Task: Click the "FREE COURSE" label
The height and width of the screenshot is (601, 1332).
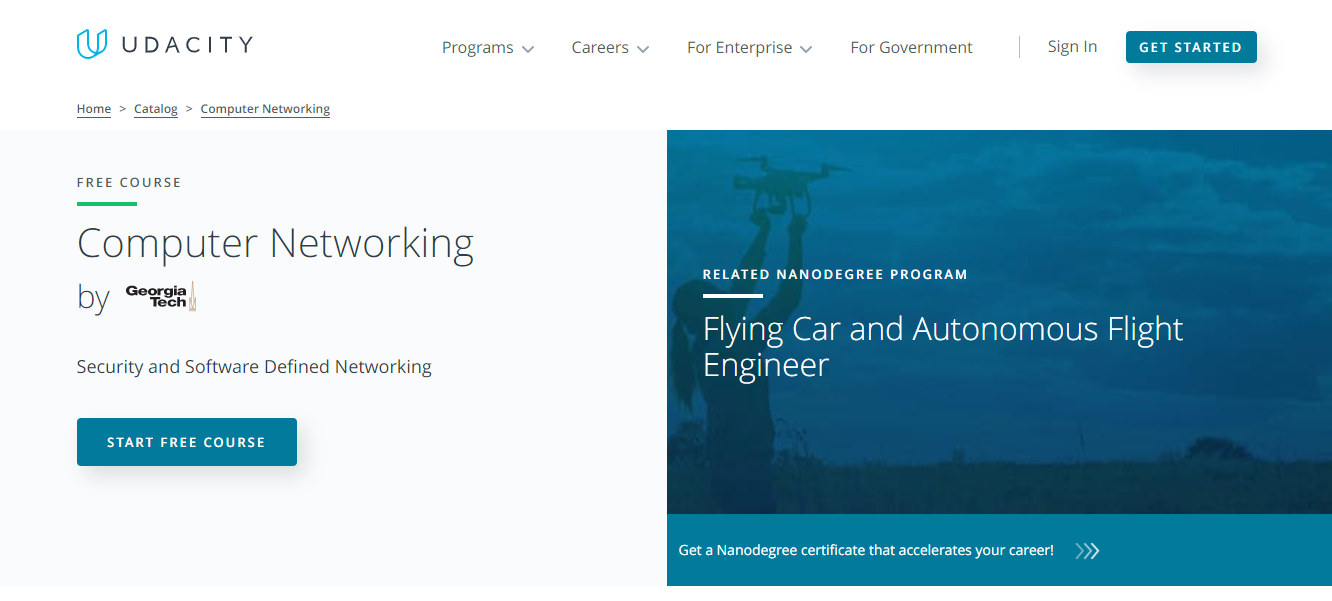Action: (x=129, y=182)
